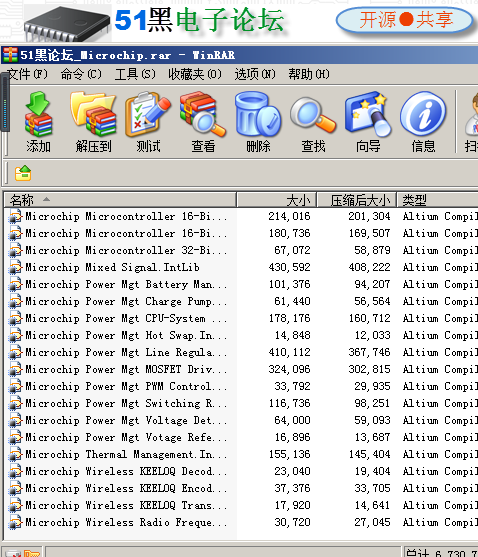Sort by Size (大小) column header
The image size is (478, 557).
(277, 200)
